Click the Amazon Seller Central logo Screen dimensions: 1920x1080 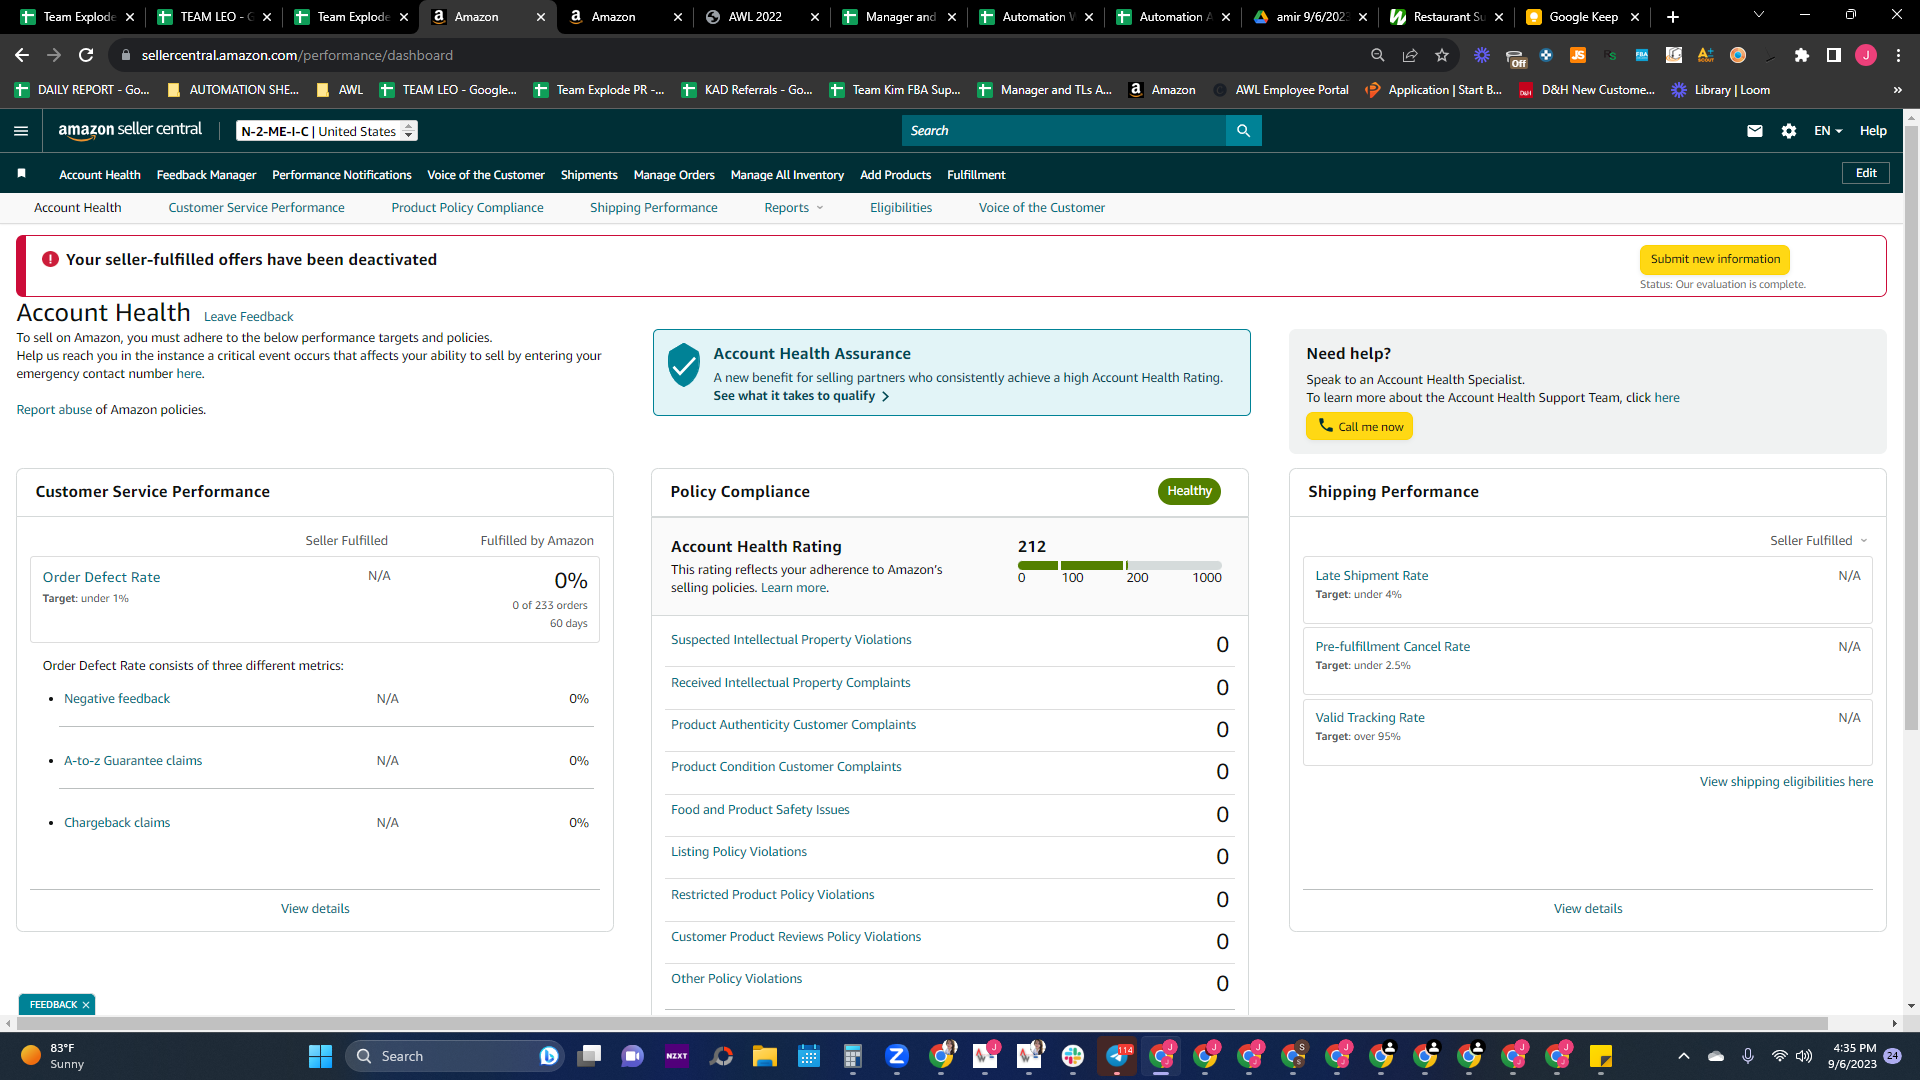coord(130,130)
